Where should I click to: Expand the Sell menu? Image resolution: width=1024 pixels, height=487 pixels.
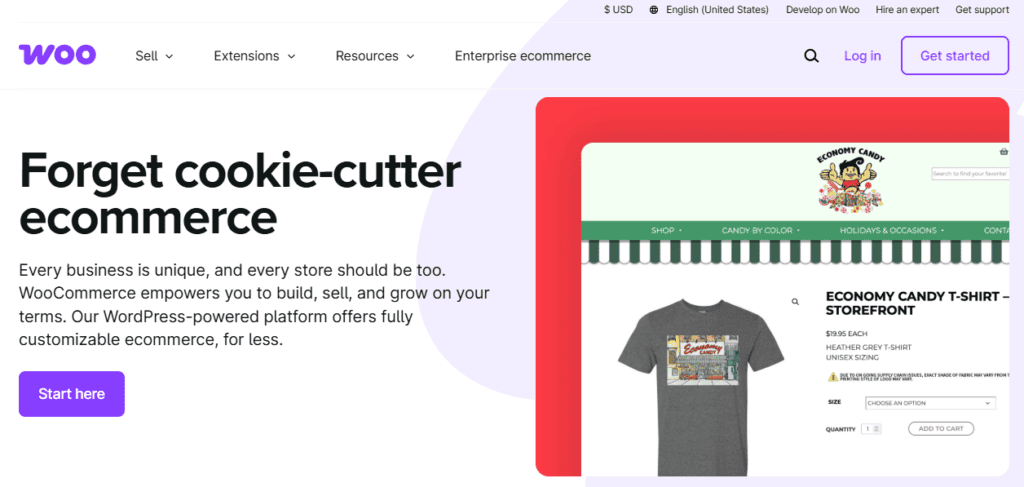[154, 56]
